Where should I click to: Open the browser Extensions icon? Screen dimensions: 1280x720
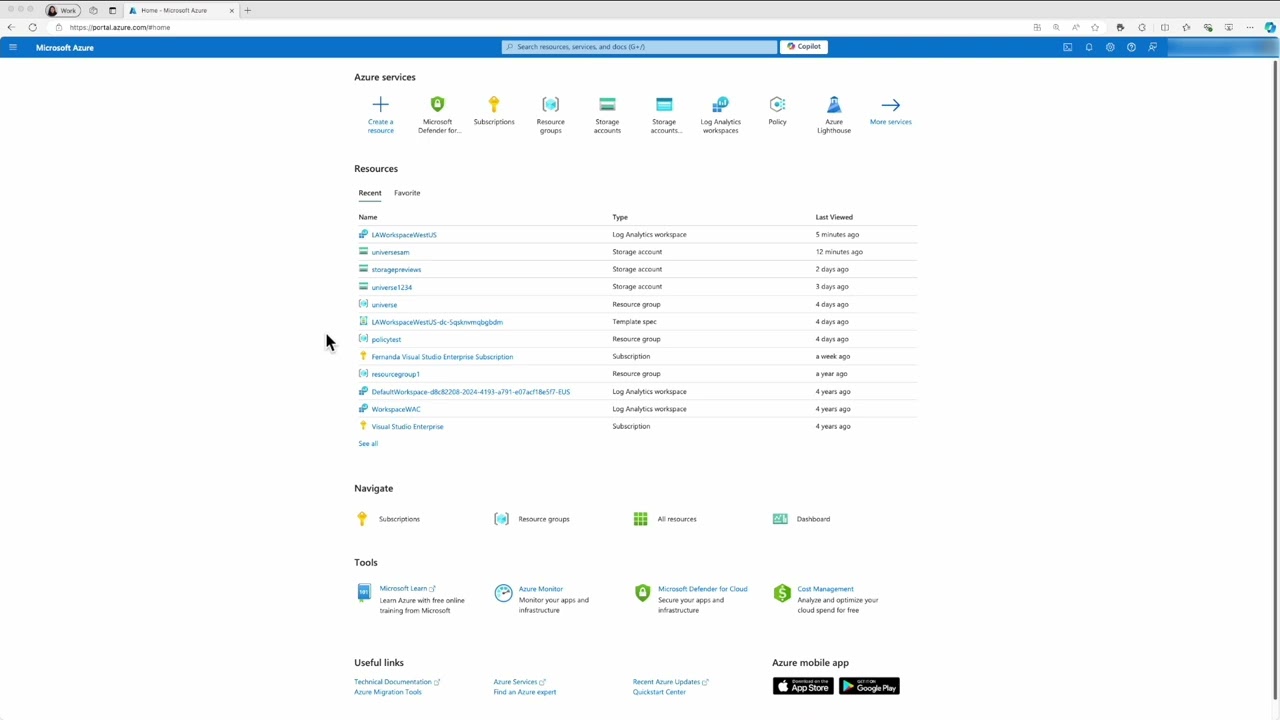coord(1142,27)
